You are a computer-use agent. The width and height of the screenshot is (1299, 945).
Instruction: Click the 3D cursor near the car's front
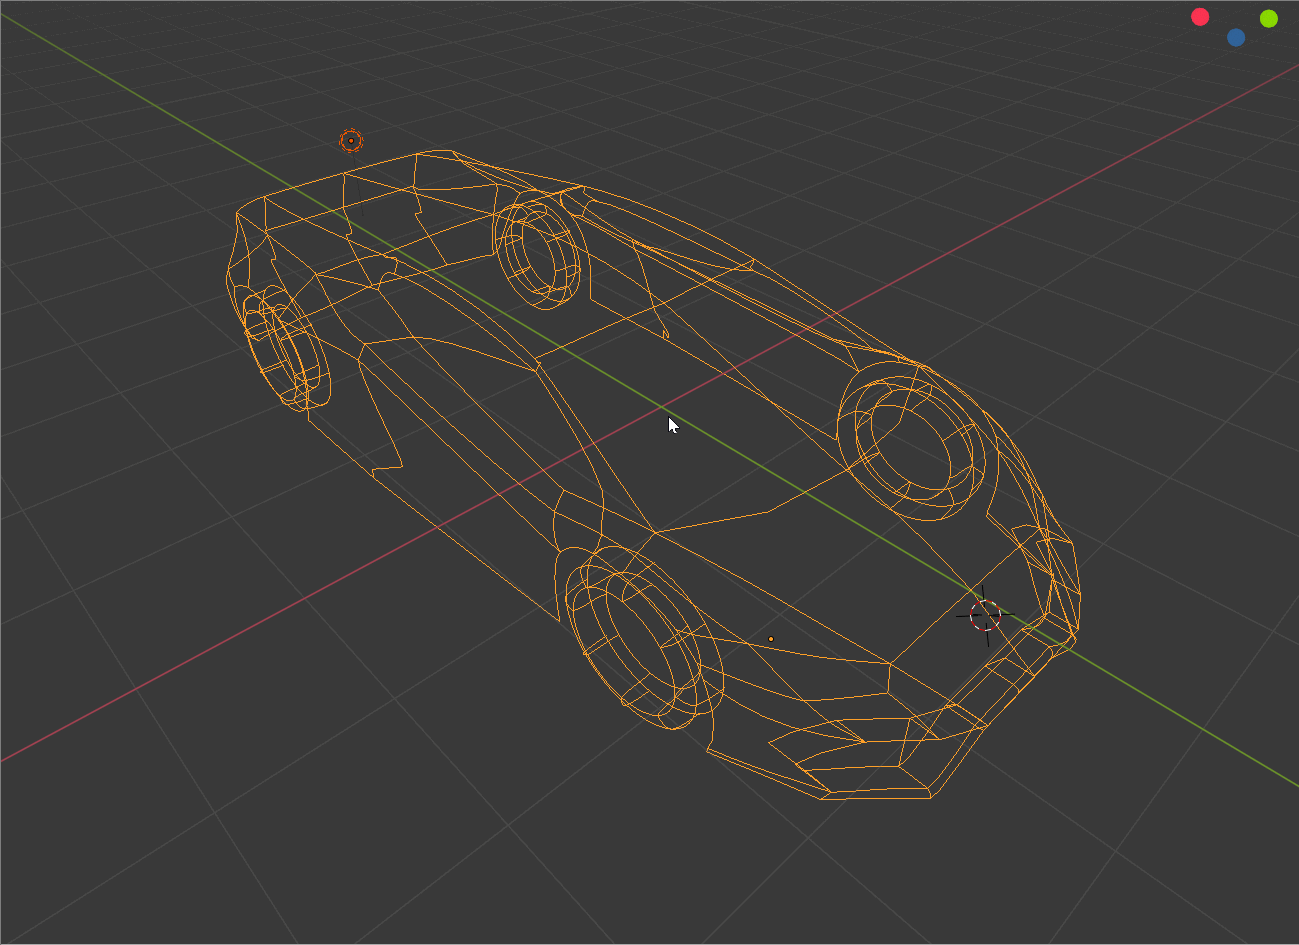[x=985, y=614]
